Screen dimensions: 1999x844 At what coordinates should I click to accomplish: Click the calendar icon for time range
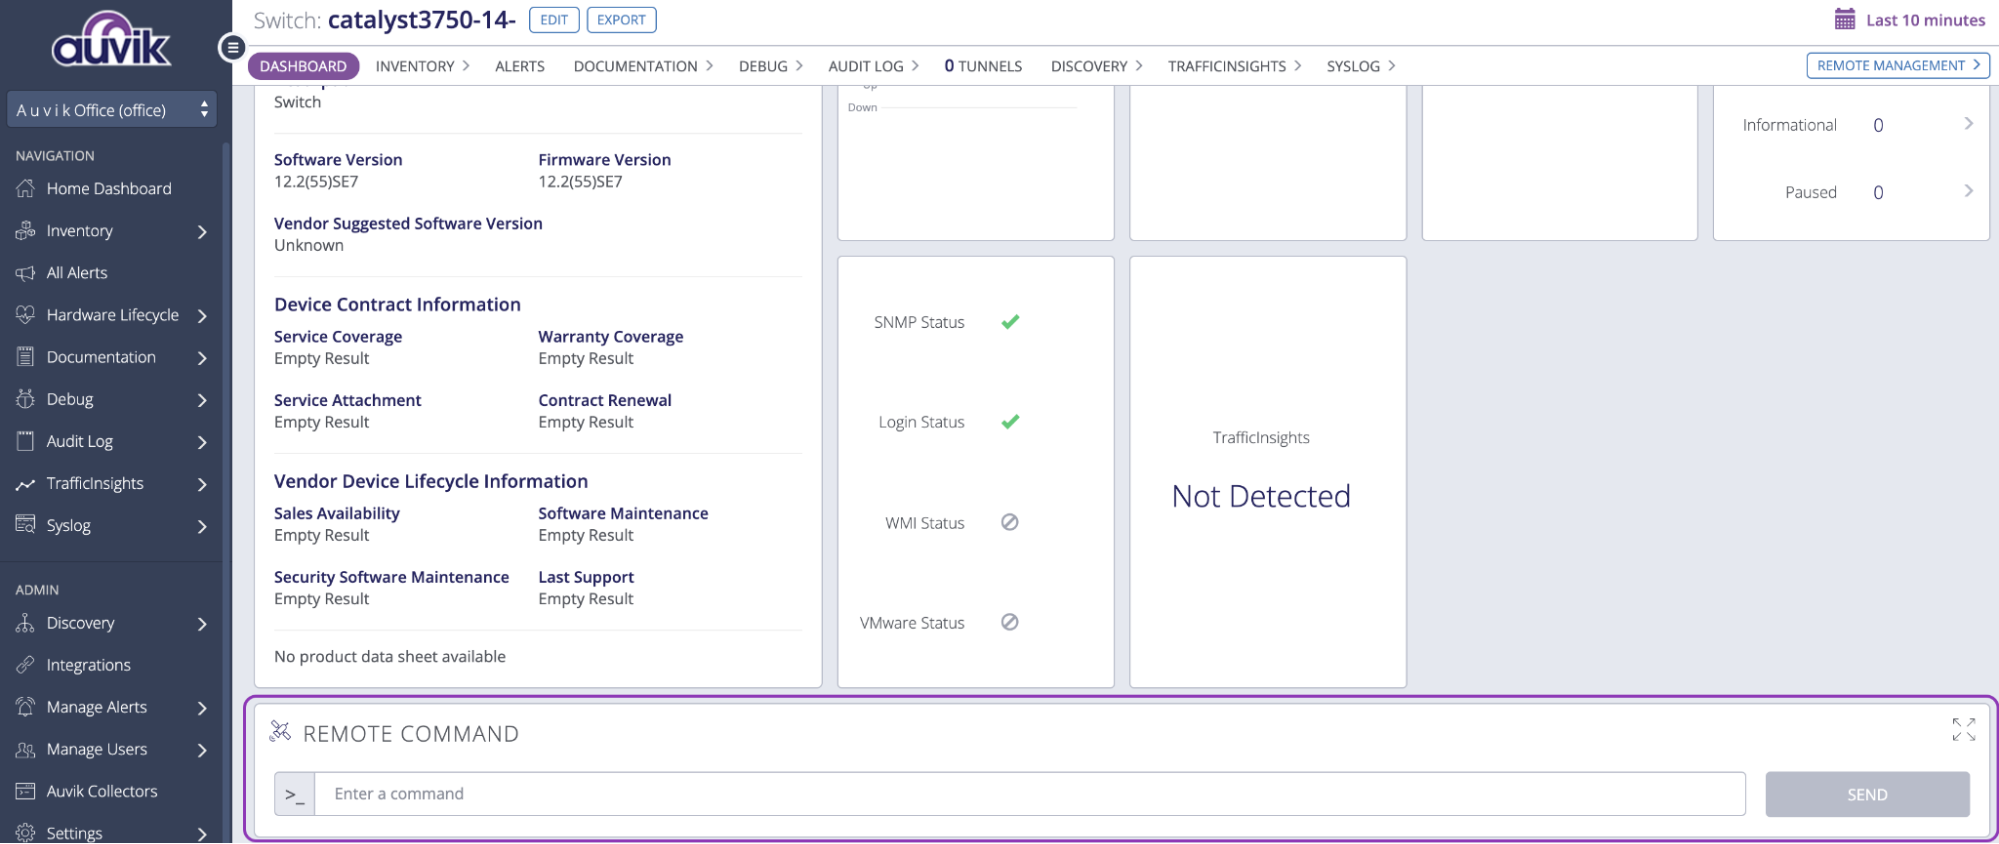coord(1845,19)
